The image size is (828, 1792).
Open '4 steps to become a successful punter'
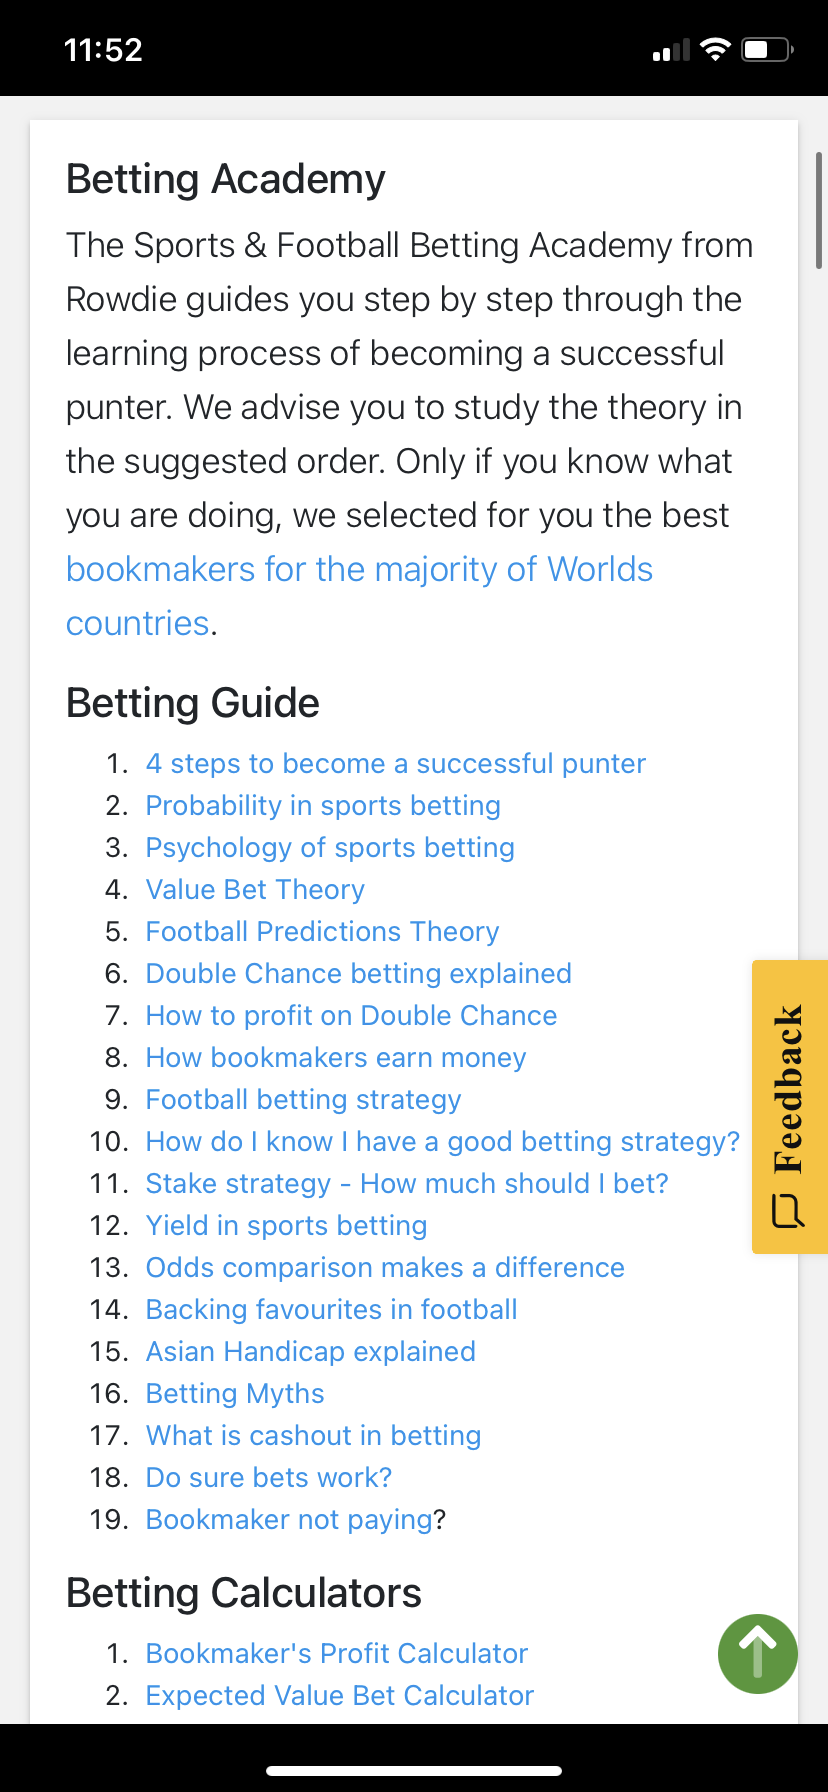point(395,764)
